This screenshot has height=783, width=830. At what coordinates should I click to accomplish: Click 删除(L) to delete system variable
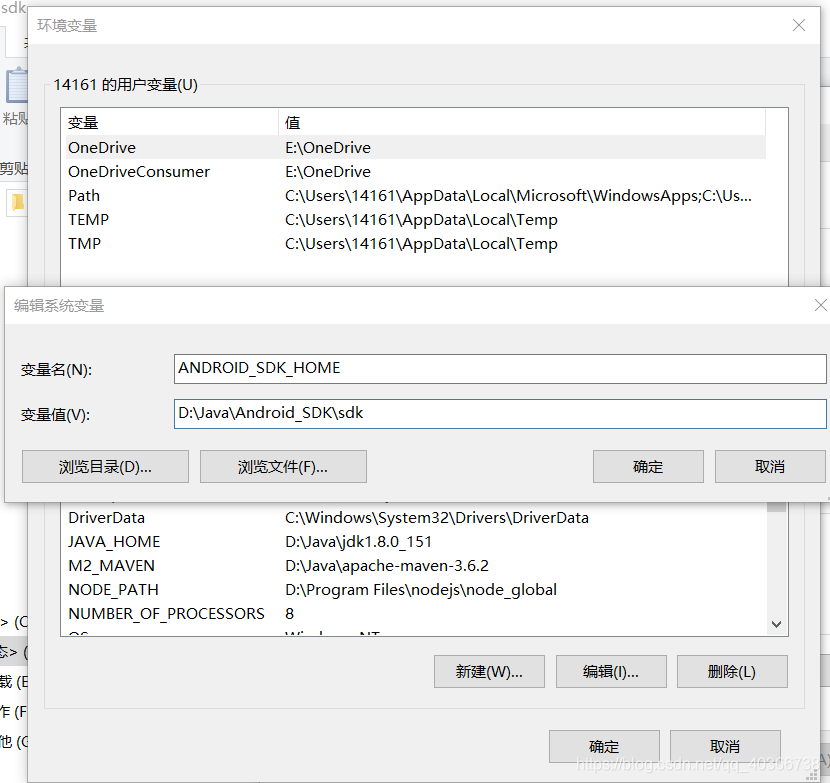pos(732,671)
